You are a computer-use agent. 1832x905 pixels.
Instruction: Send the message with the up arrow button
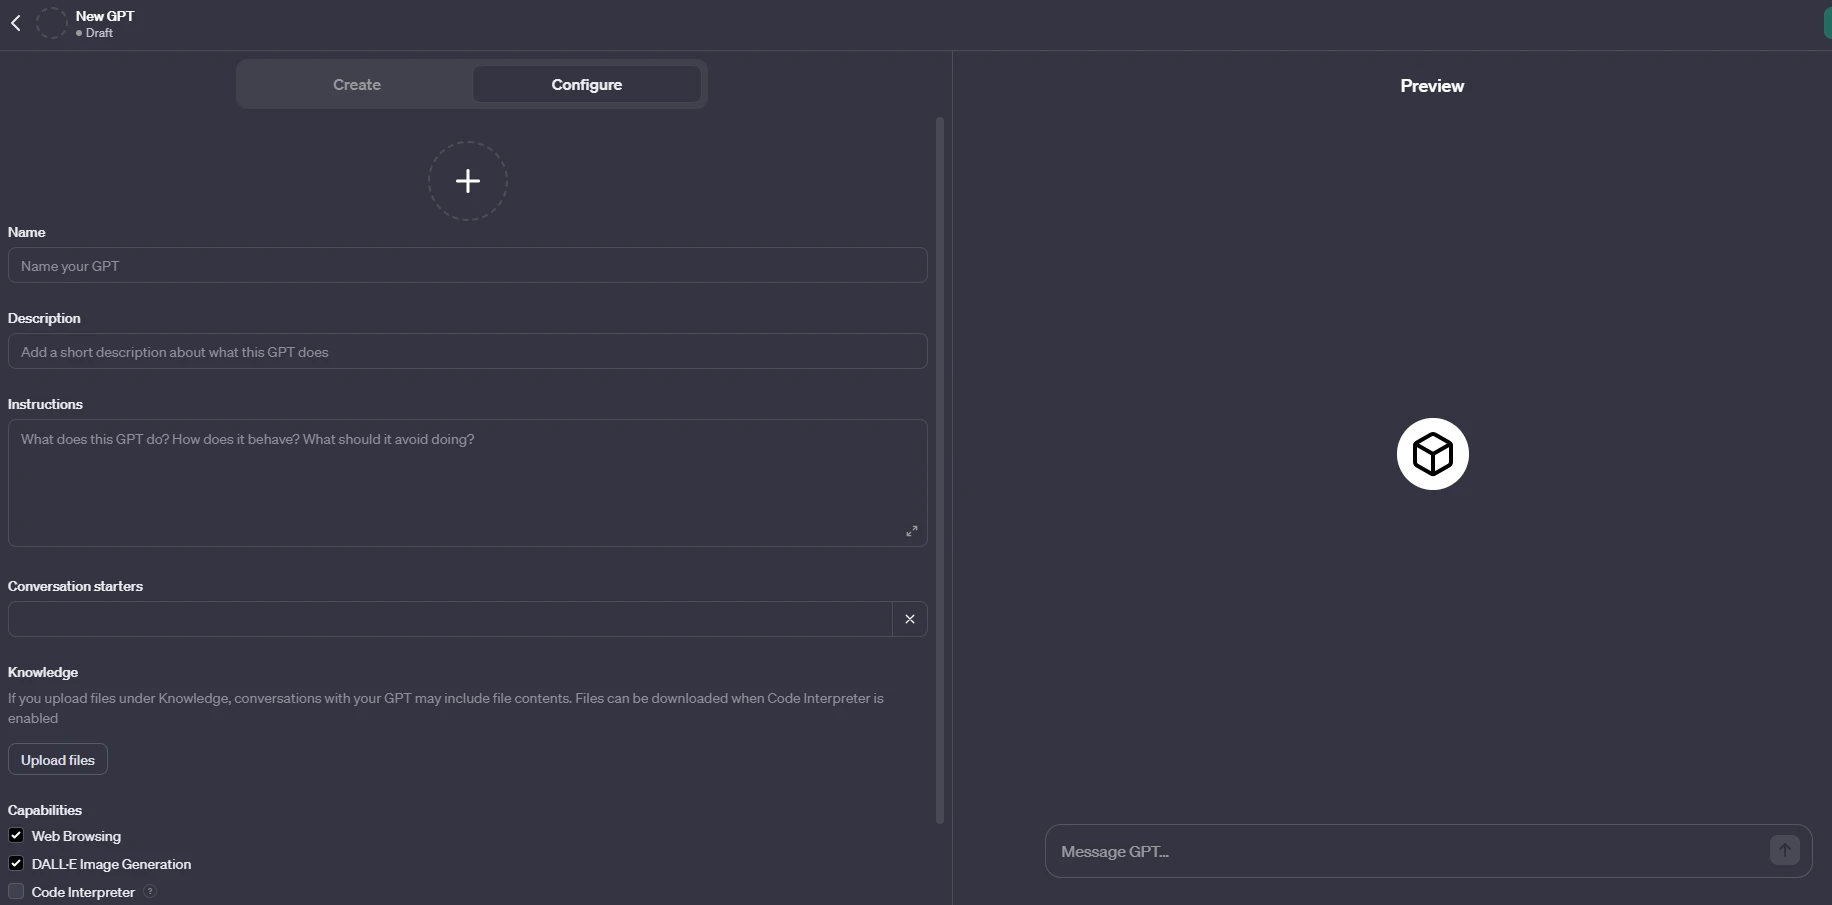pos(1785,851)
